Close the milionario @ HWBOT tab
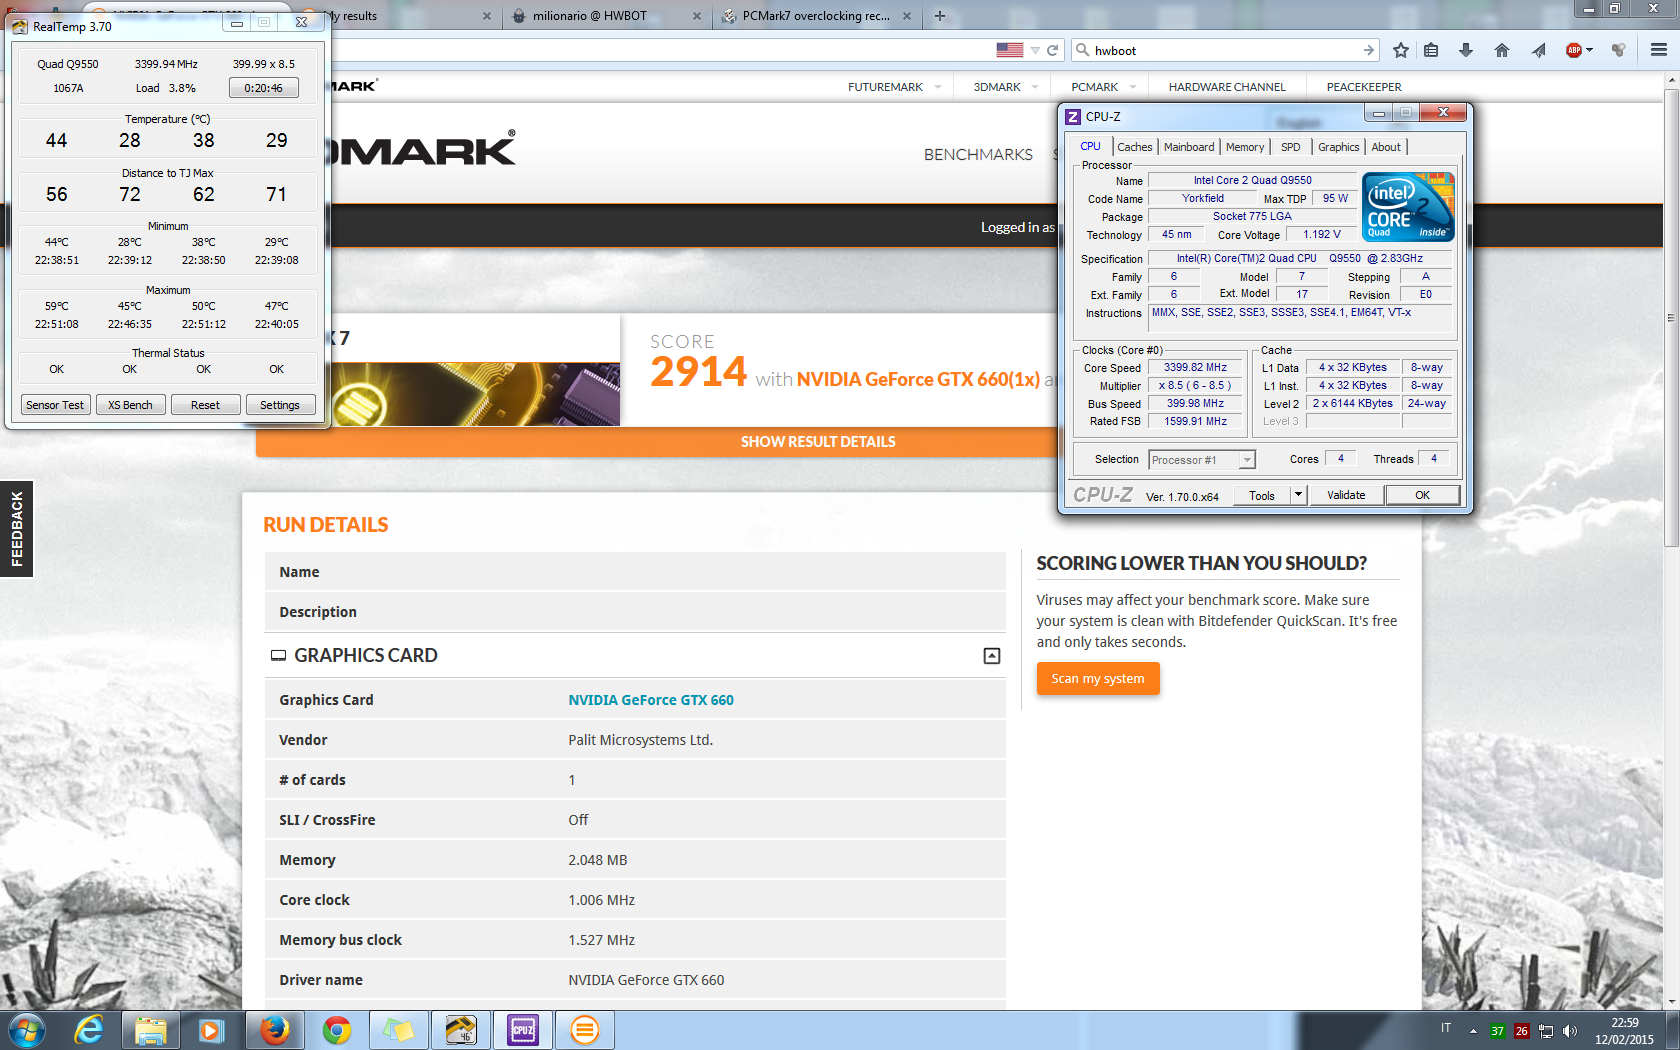This screenshot has height=1050, width=1680. [697, 16]
